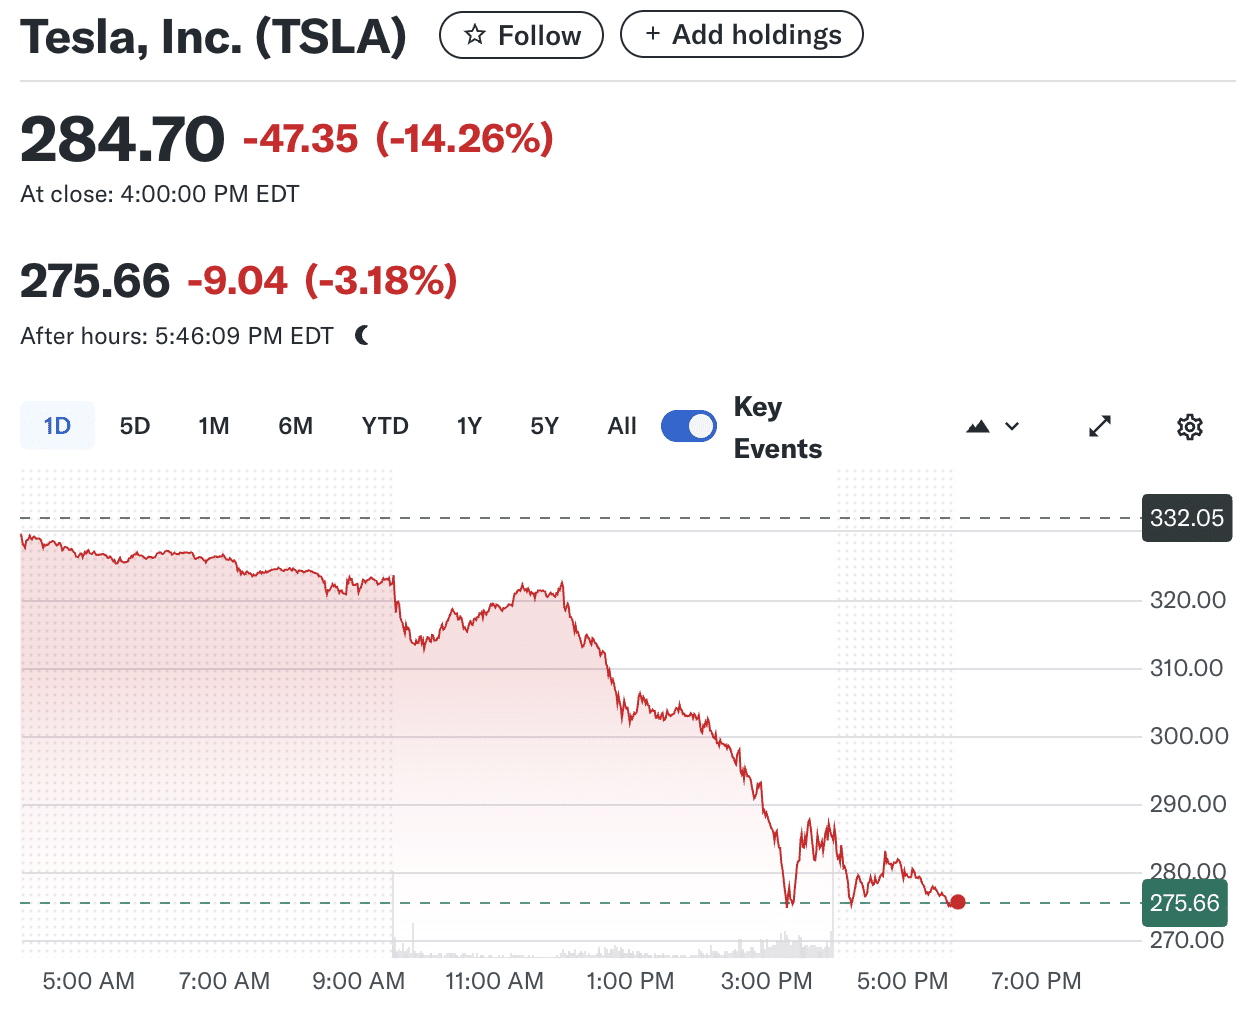Click the red current price dot on the chart
This screenshot has height=1014, width=1256.
tap(958, 902)
